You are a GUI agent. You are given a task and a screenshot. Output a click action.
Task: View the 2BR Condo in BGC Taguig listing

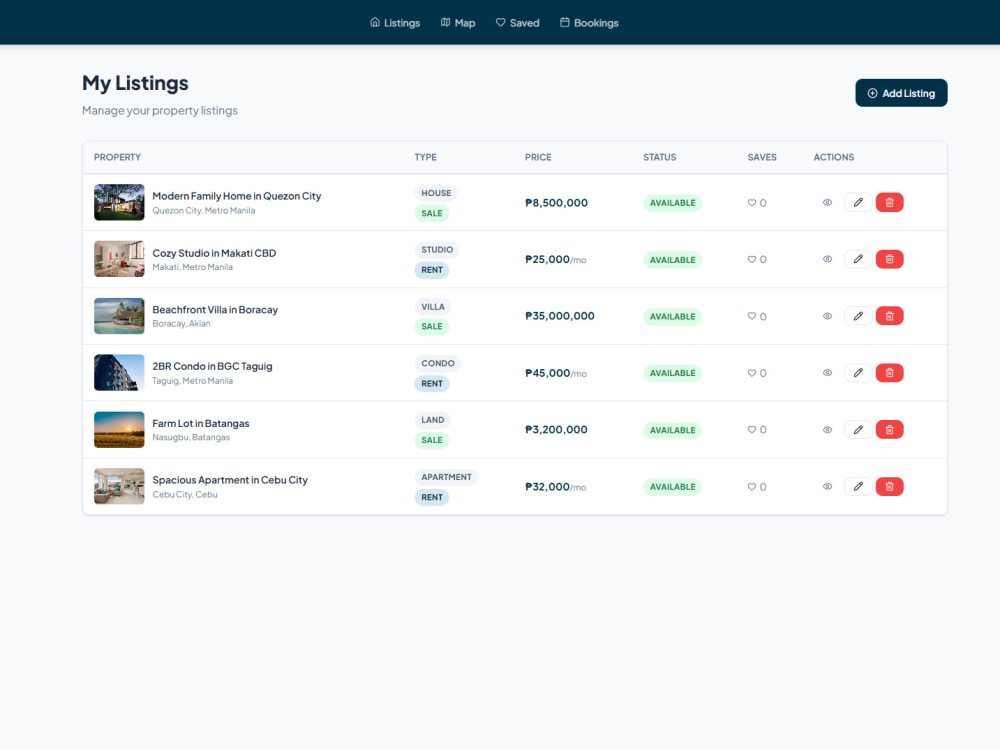[827, 373]
